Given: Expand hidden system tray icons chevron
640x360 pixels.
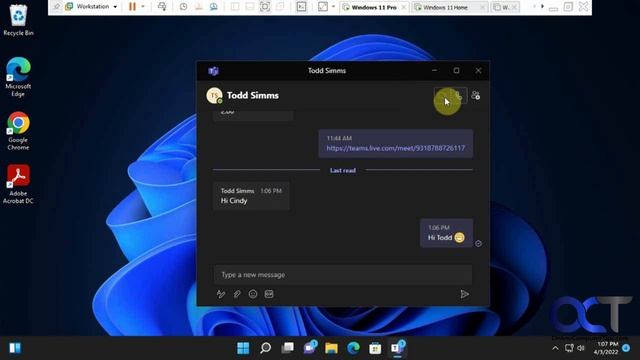Looking at the screenshot, I should tap(555, 348).
